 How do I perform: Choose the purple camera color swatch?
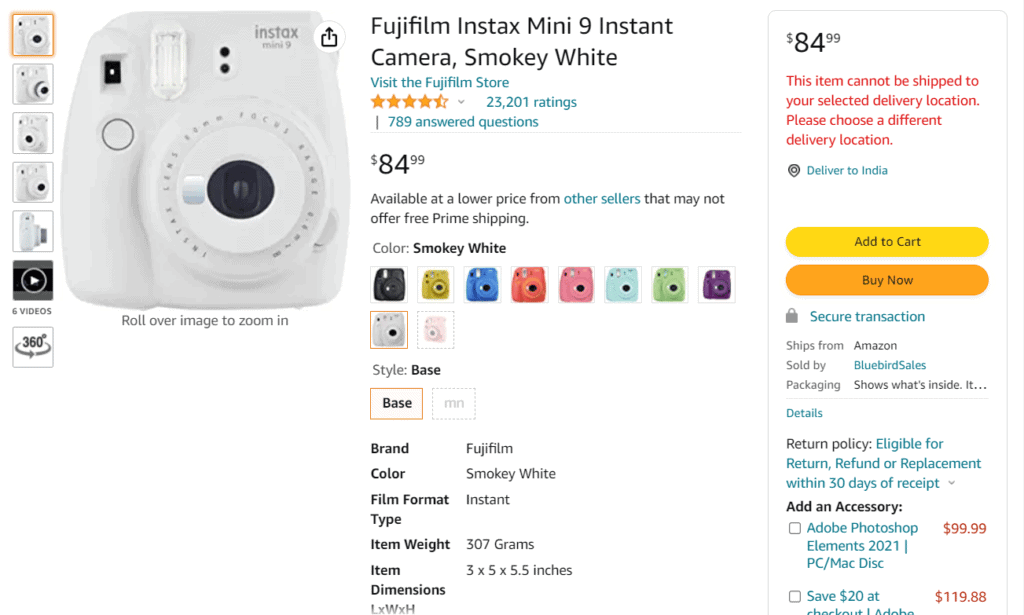coord(716,284)
